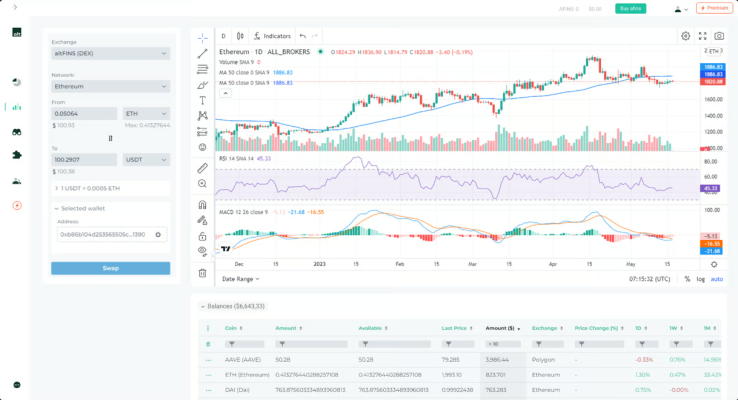Viewport: 738px width, 400px height.
Task: Sort the table by Amount ($) column
Action: point(503,328)
